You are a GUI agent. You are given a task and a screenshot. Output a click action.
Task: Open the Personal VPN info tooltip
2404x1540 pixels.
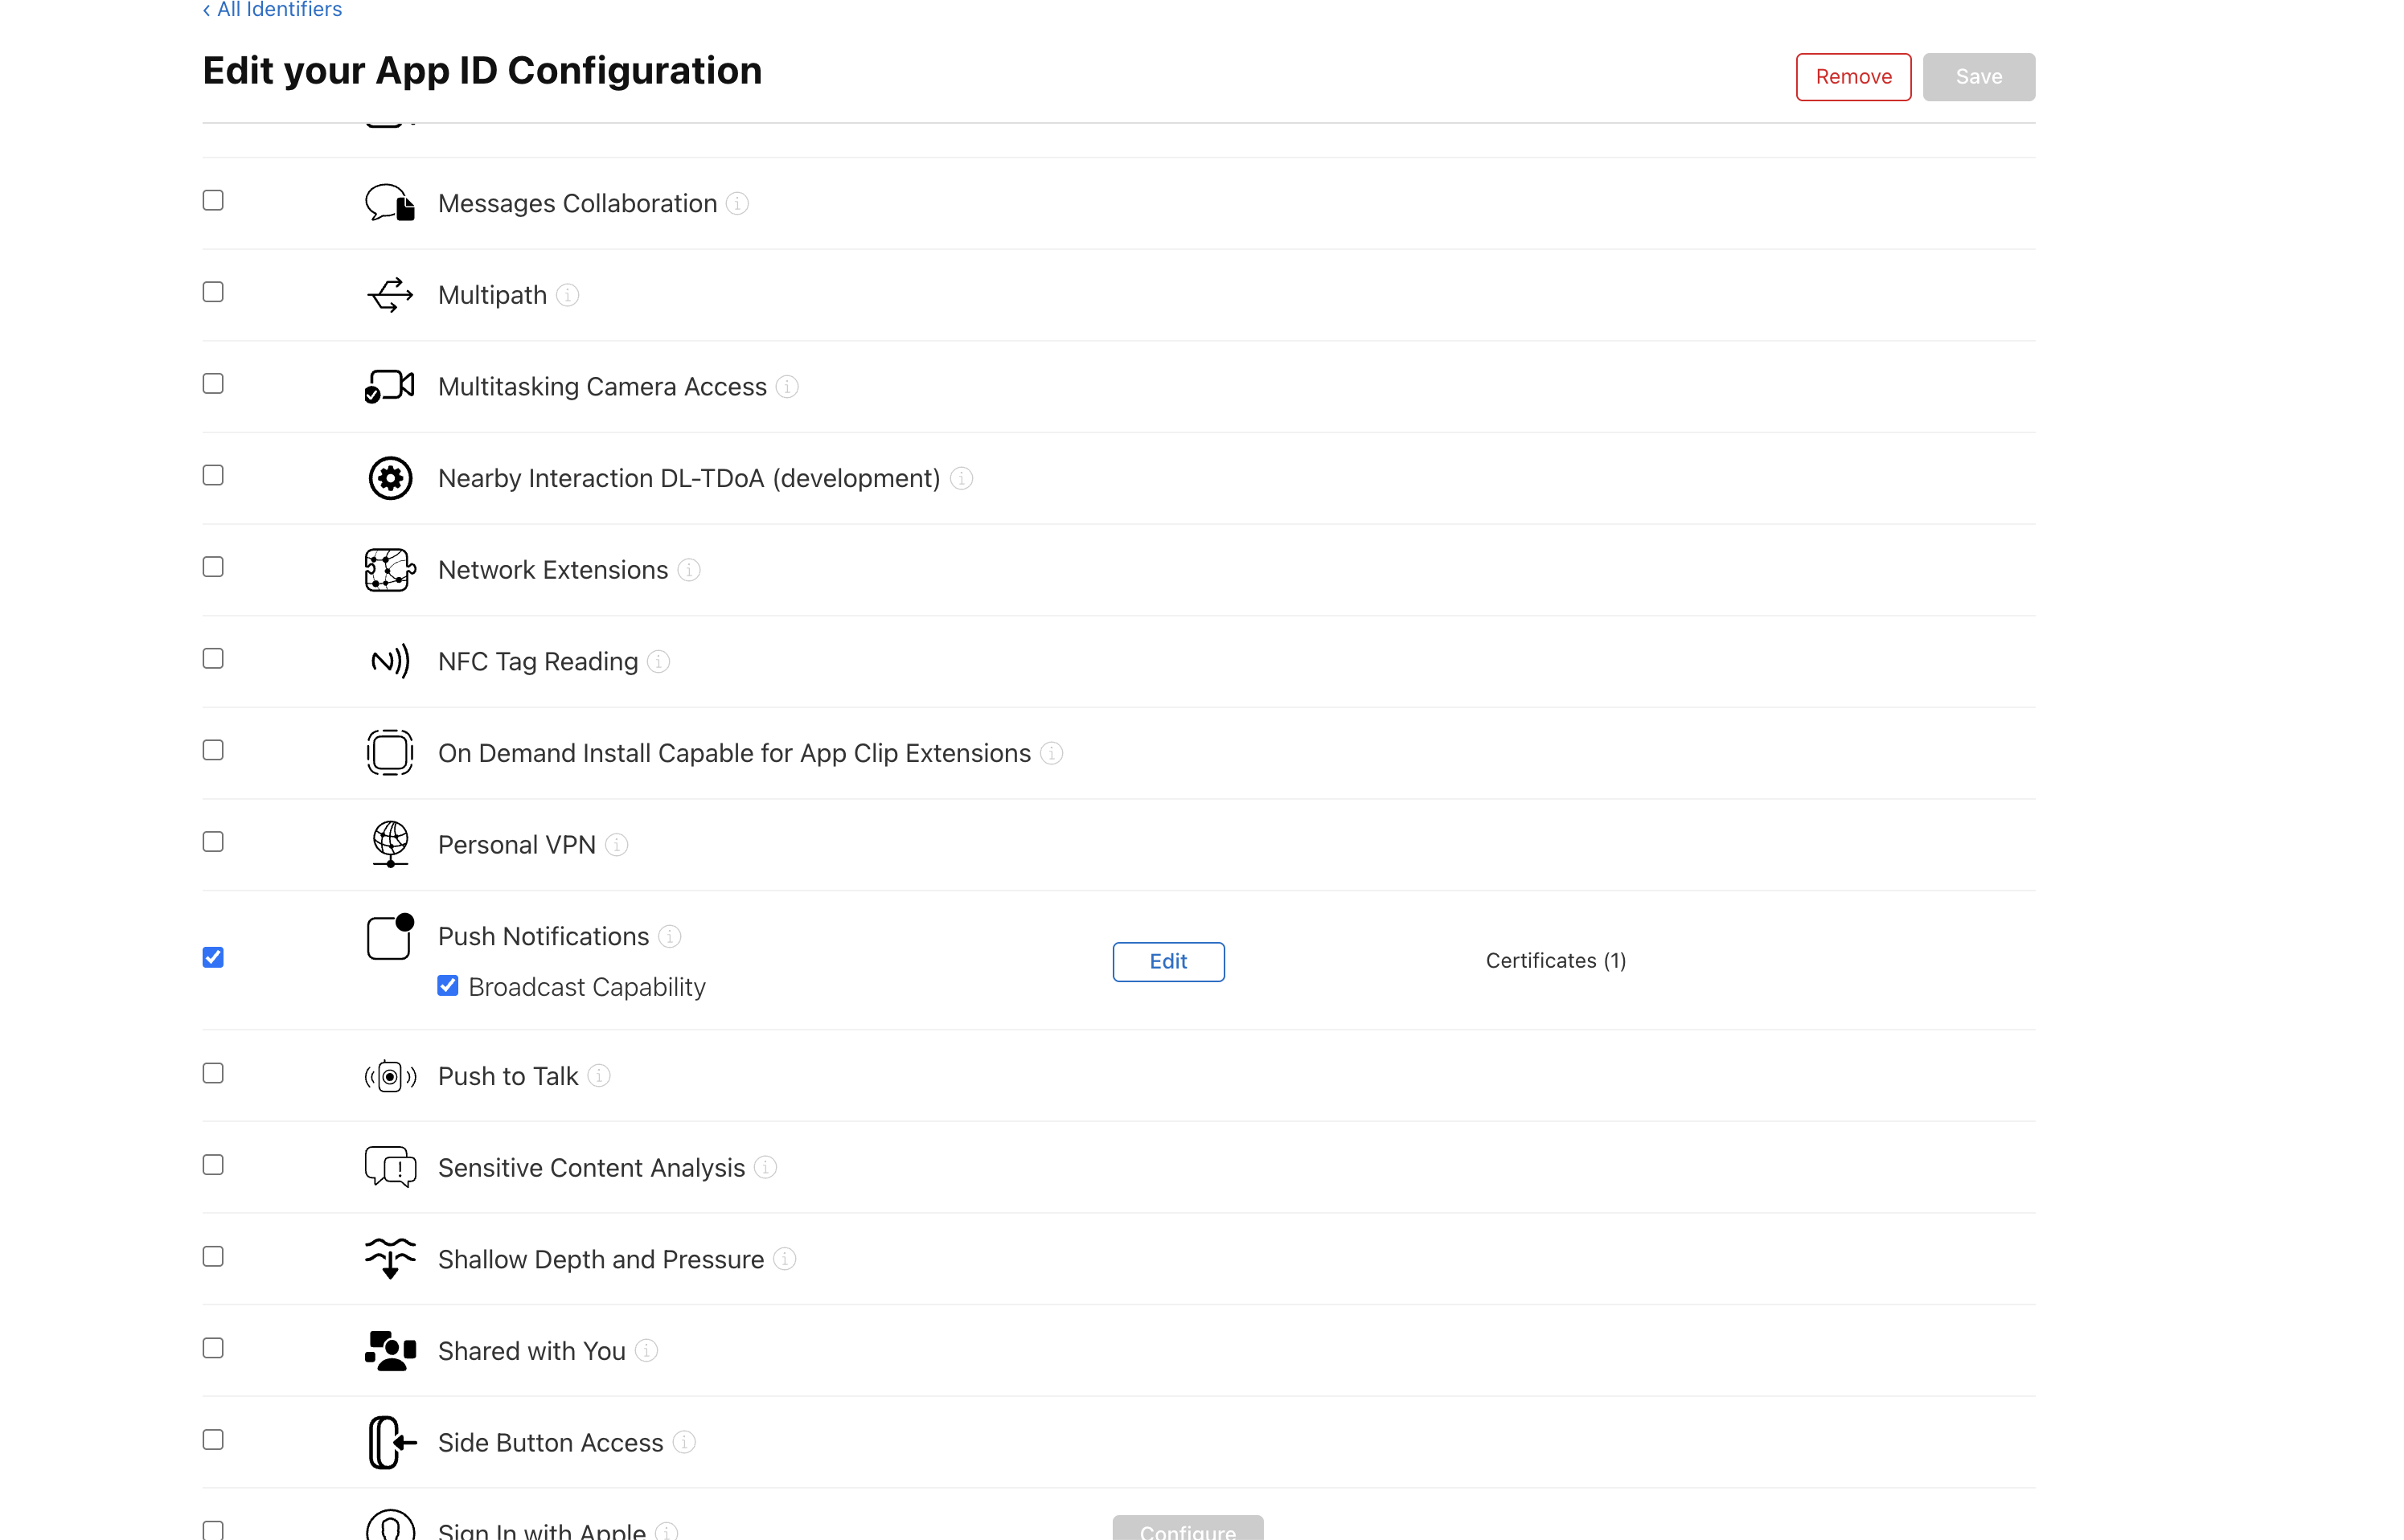[x=617, y=845]
